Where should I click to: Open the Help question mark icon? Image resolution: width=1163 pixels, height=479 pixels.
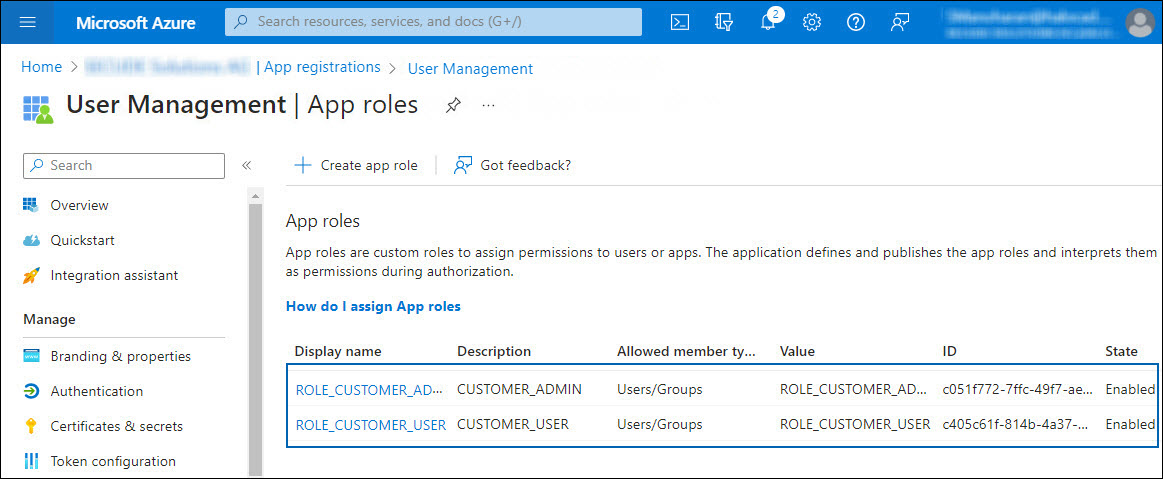856,22
